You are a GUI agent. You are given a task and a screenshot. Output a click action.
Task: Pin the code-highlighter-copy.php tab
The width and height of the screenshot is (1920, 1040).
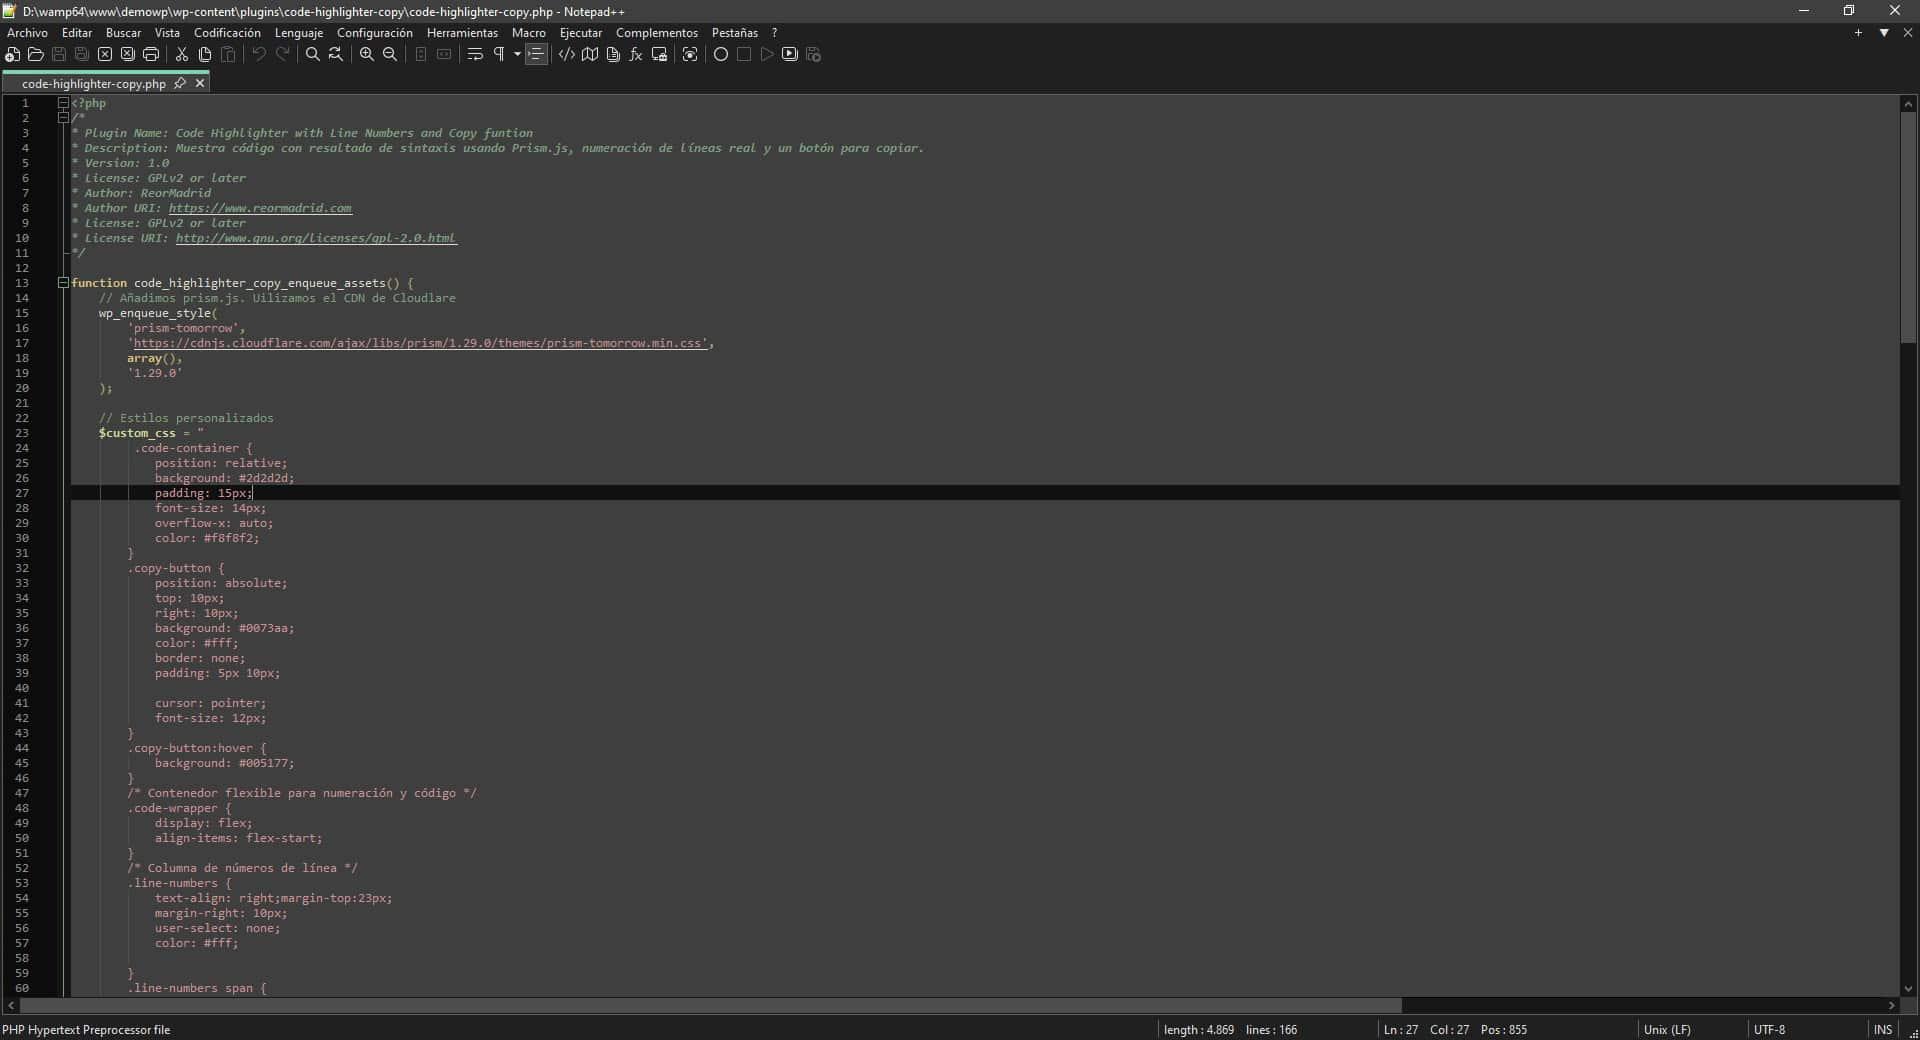tap(180, 84)
